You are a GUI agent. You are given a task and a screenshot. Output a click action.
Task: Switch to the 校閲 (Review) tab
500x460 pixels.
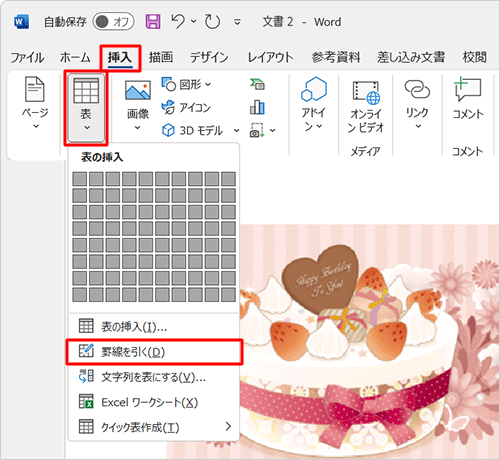[x=475, y=58]
